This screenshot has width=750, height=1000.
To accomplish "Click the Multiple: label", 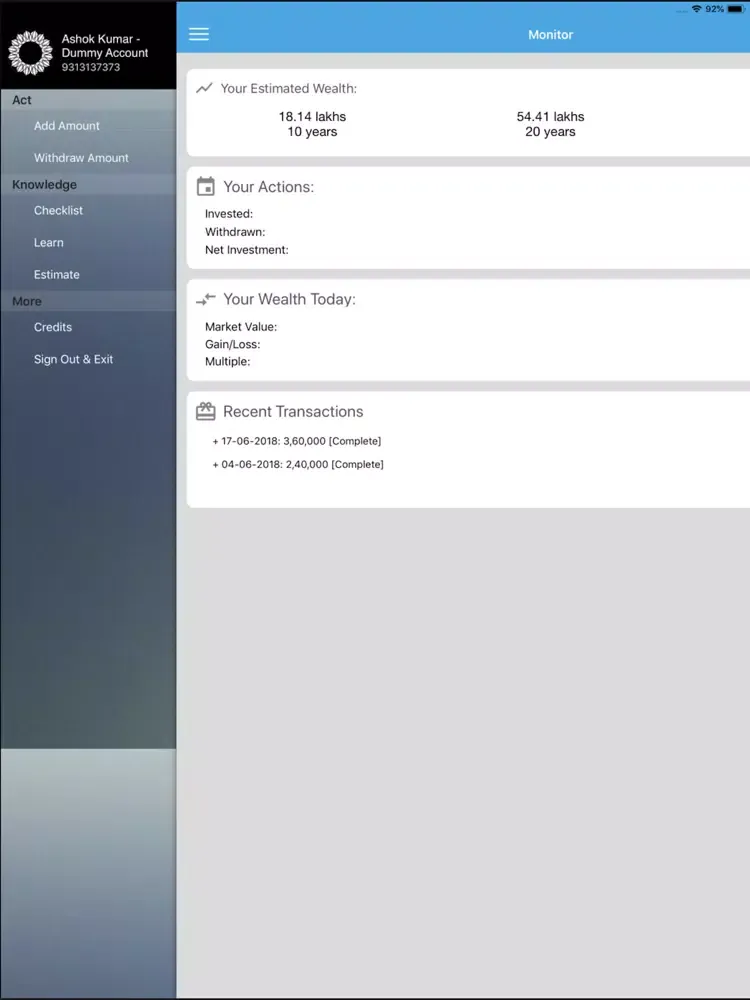I will tap(228, 362).
